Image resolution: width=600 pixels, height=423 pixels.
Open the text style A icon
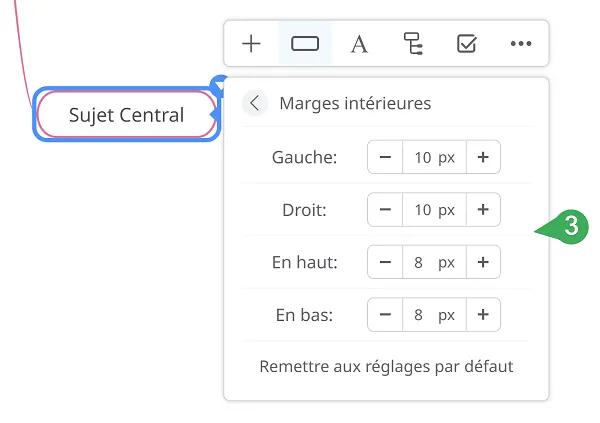click(359, 44)
